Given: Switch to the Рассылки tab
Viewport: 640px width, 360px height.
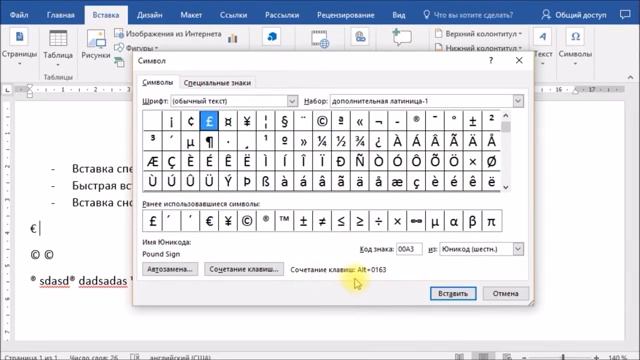Looking at the screenshot, I should (282, 15).
